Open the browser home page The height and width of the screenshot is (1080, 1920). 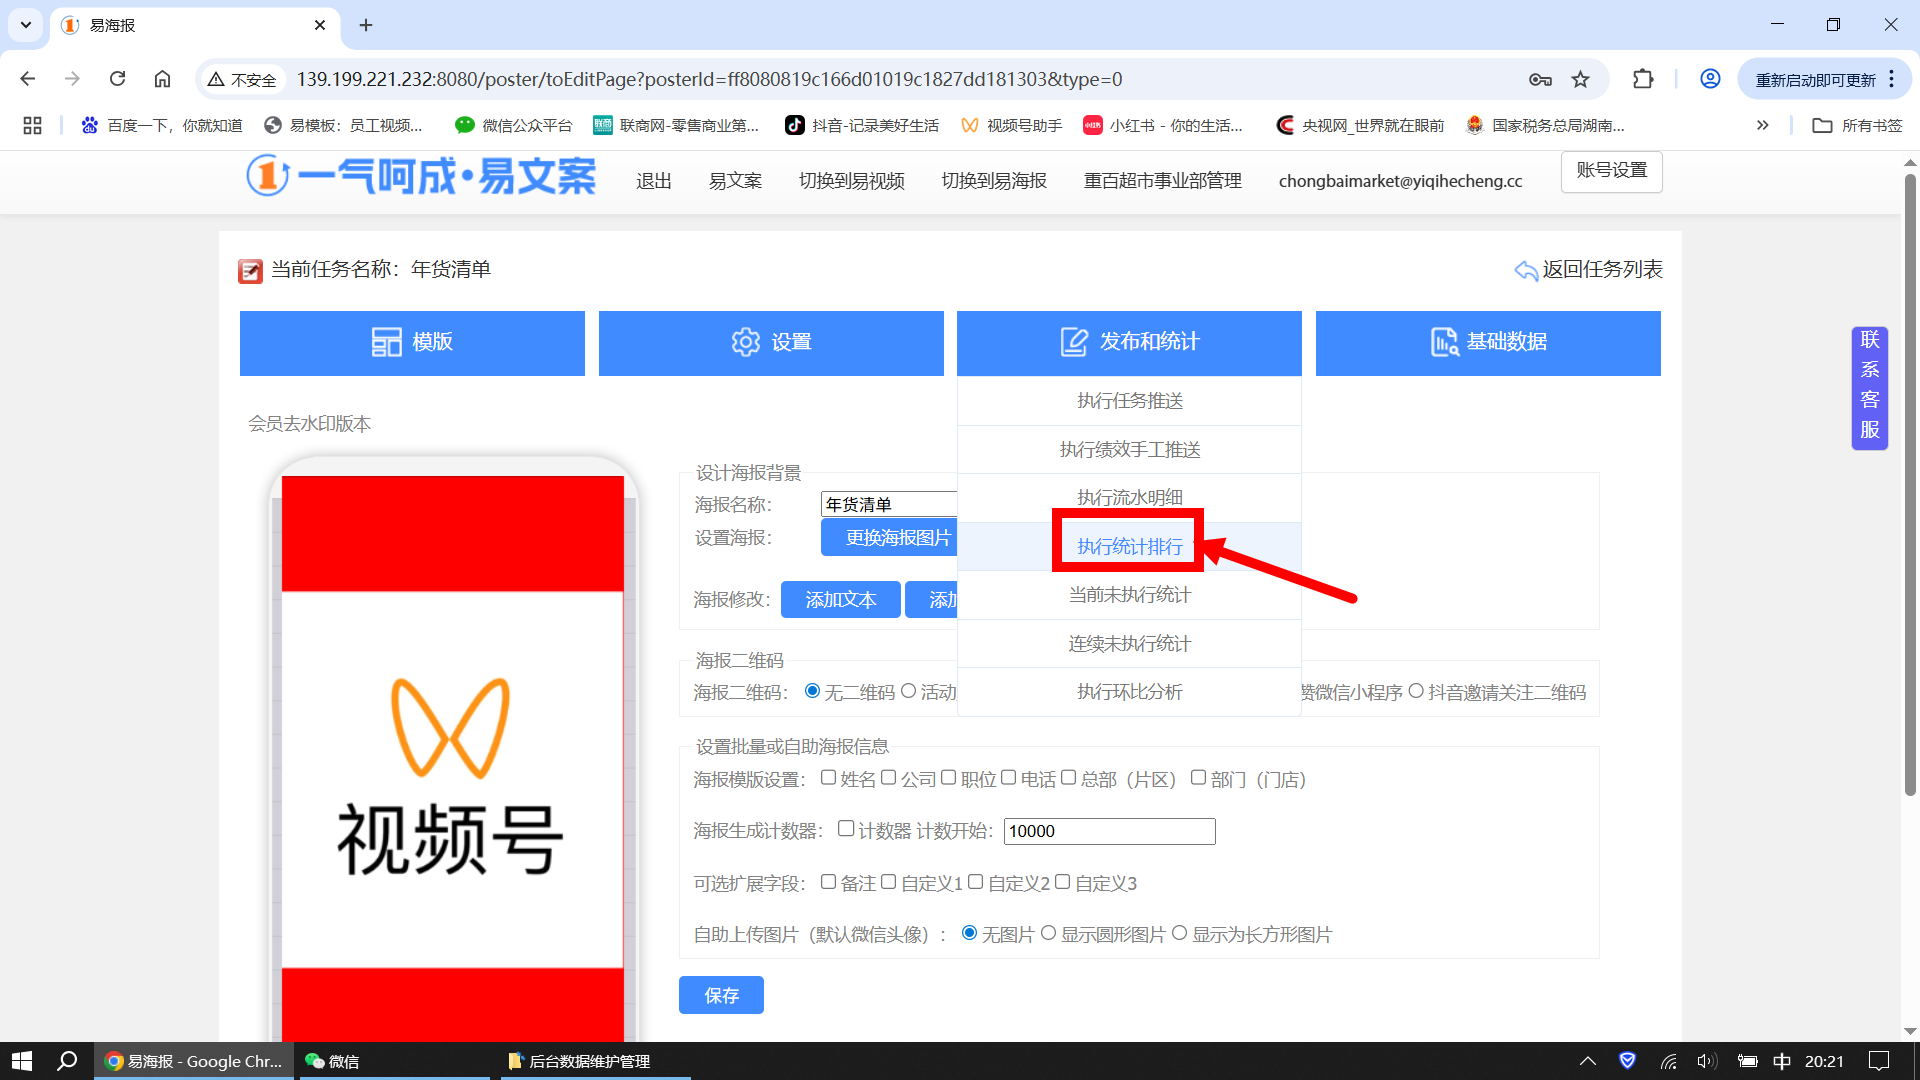click(x=162, y=79)
